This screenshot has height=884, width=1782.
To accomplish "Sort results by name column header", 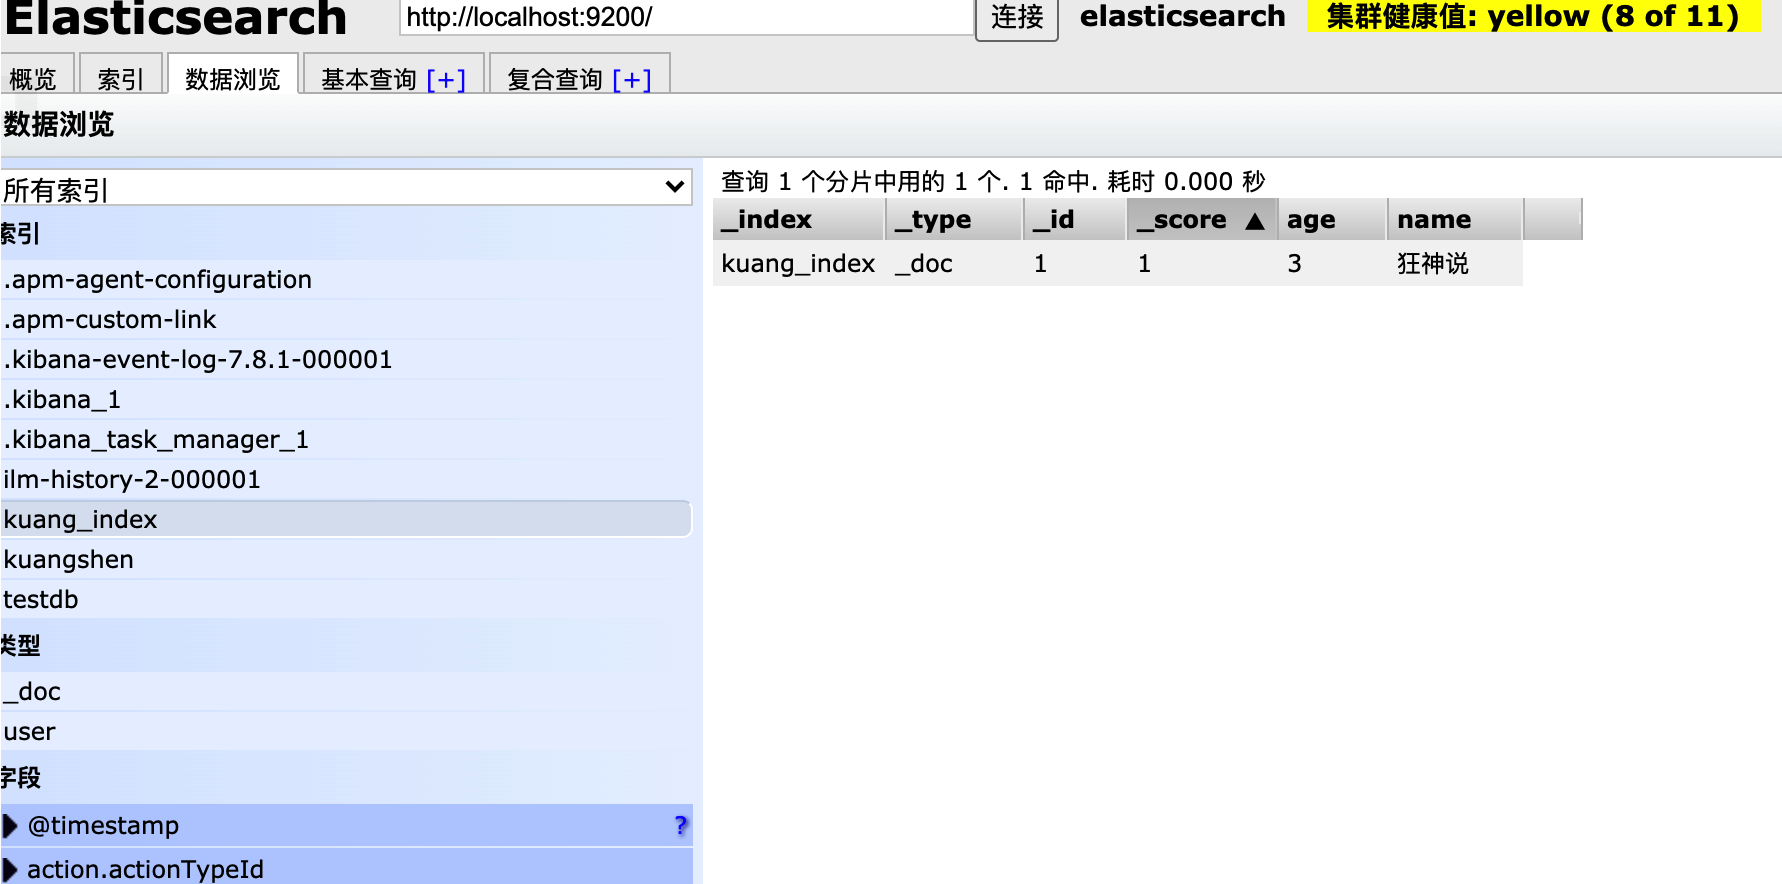I will tap(1456, 219).
